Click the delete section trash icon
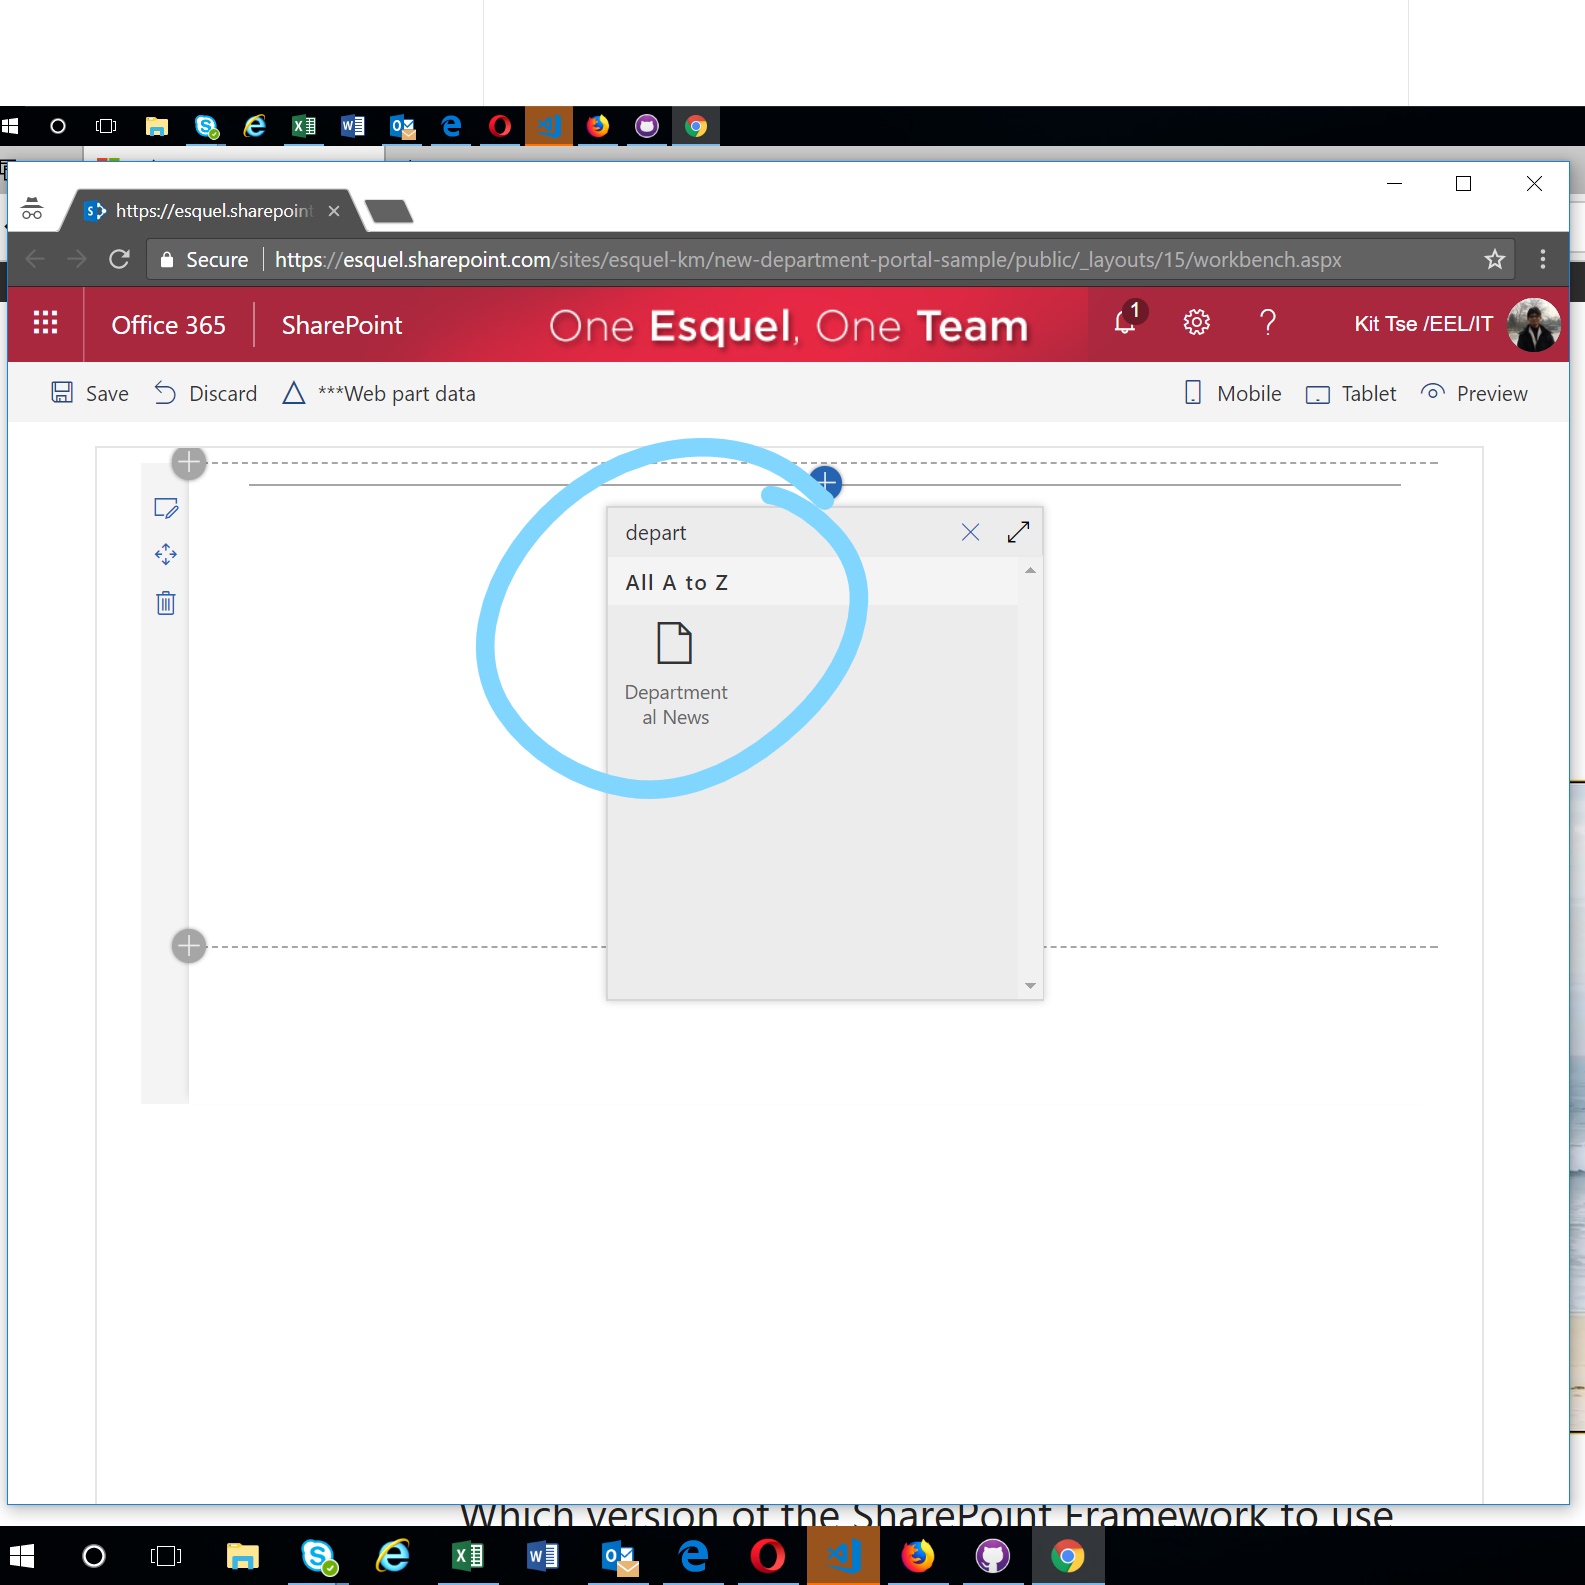Image resolution: width=1585 pixels, height=1585 pixels. coord(166,603)
